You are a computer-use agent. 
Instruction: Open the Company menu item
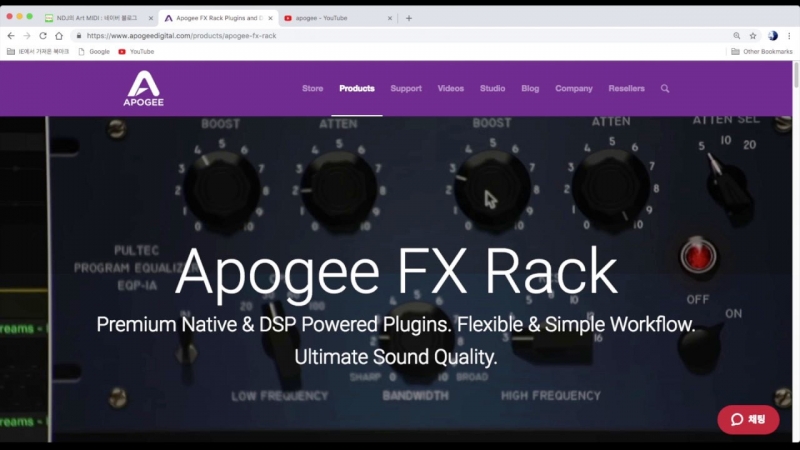(573, 88)
